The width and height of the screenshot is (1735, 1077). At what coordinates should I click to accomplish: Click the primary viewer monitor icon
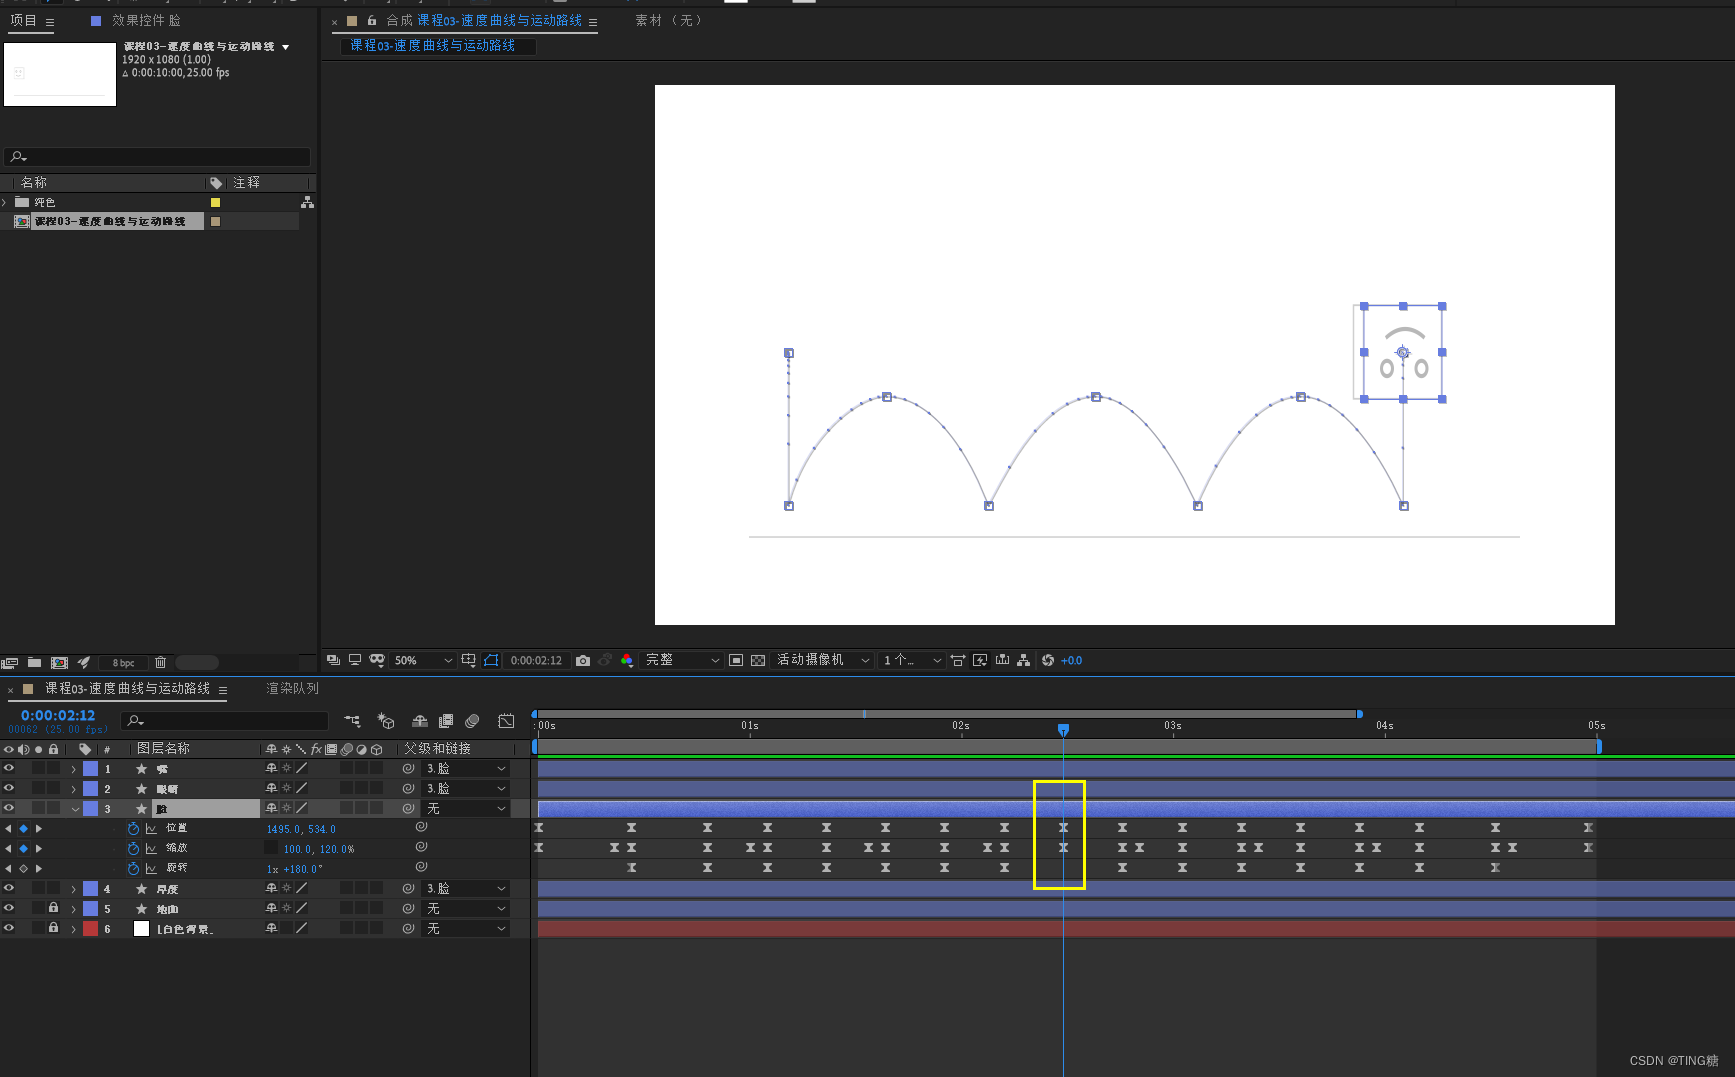point(355,660)
